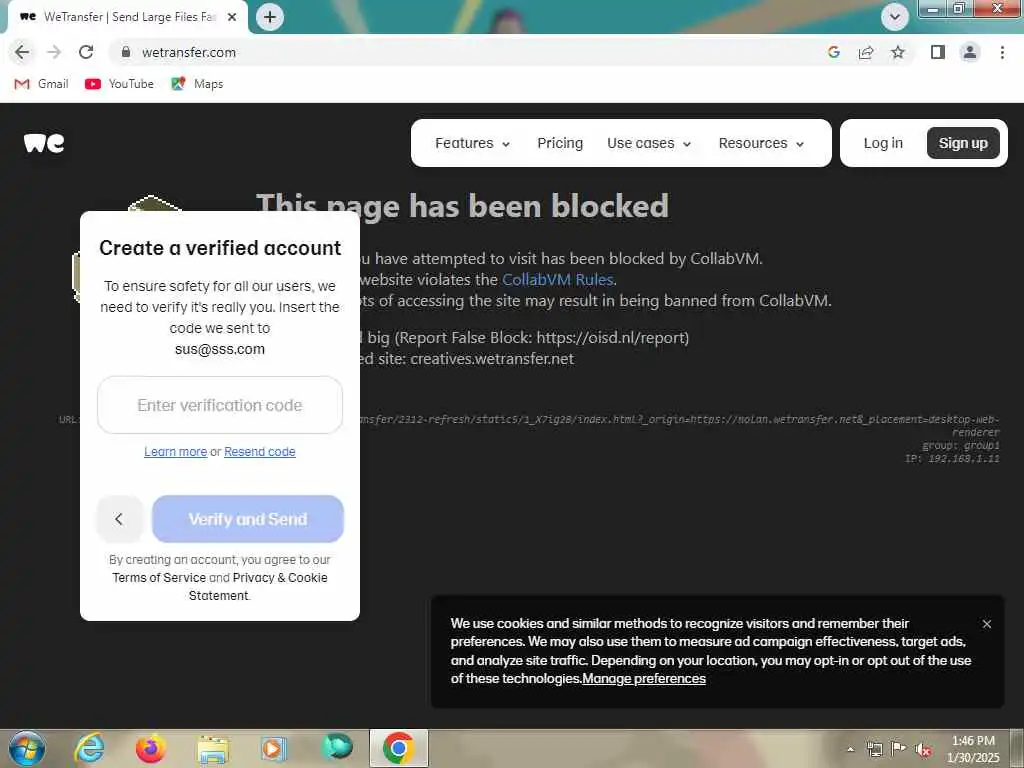Screen dimensions: 1024x768
Task: Open the Manage preferences link
Action: [x=644, y=679]
